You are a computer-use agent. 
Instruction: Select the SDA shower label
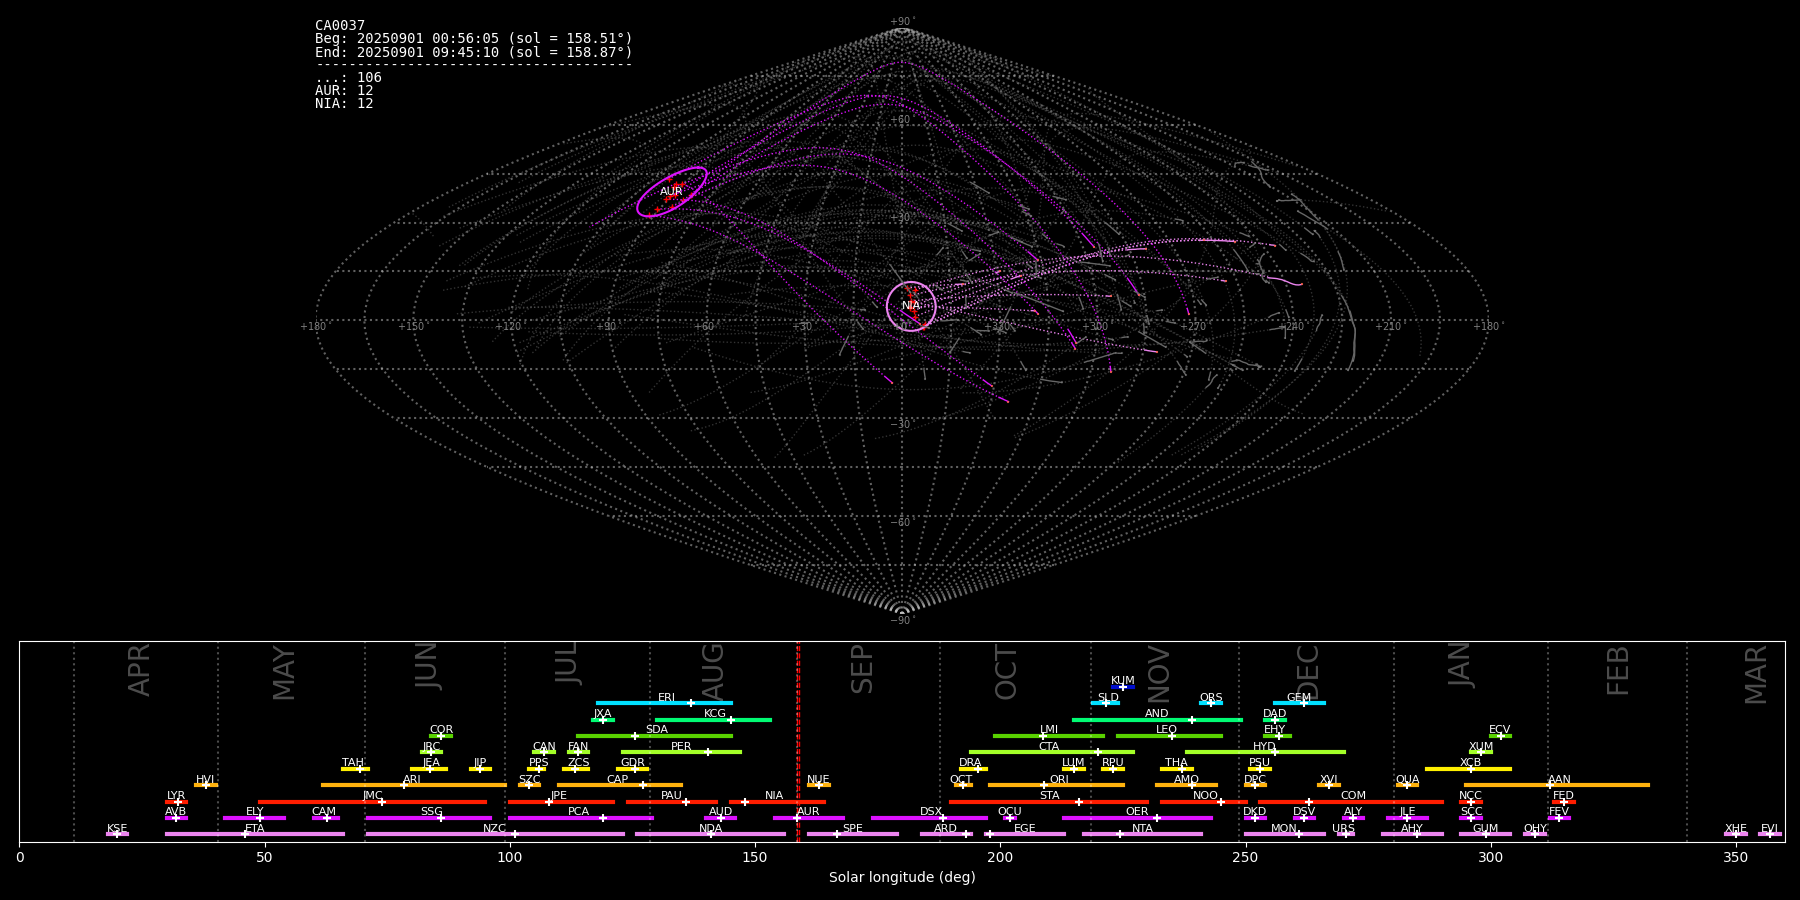(657, 730)
